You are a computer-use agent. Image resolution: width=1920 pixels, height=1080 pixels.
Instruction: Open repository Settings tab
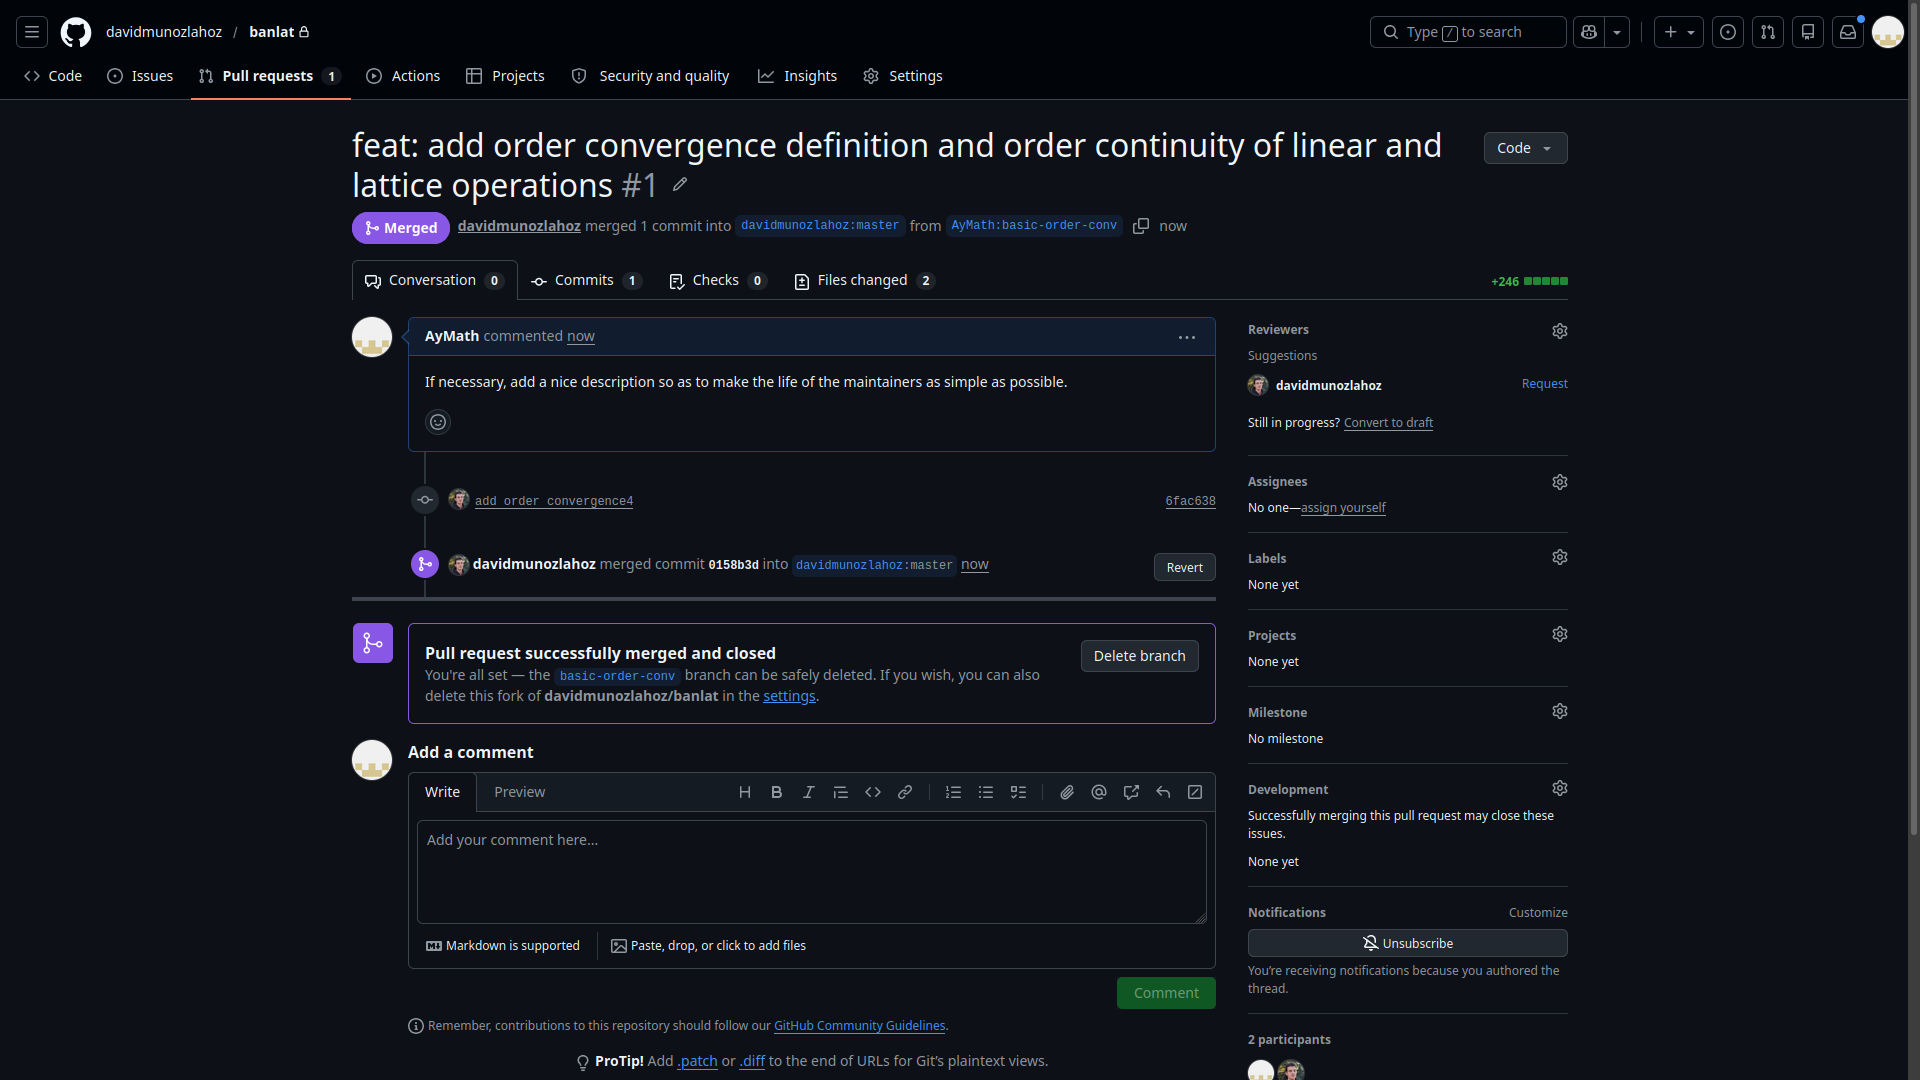coord(903,76)
